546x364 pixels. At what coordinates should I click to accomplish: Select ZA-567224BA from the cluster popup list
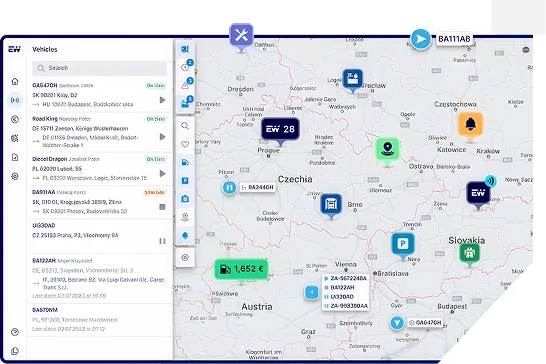348,278
